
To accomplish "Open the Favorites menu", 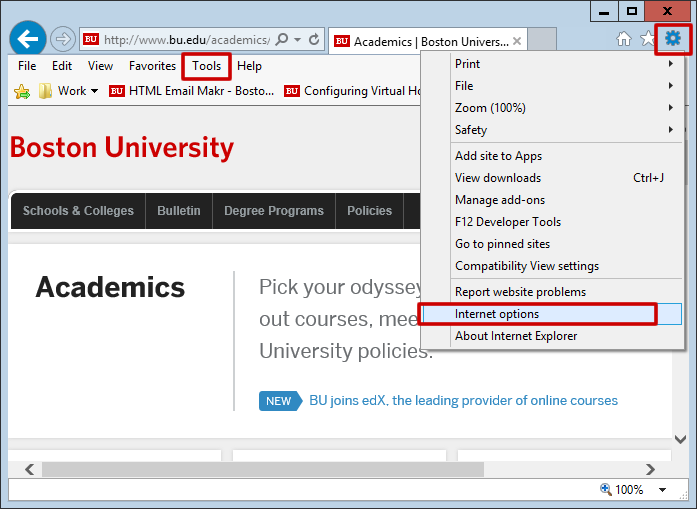I will (152, 66).
